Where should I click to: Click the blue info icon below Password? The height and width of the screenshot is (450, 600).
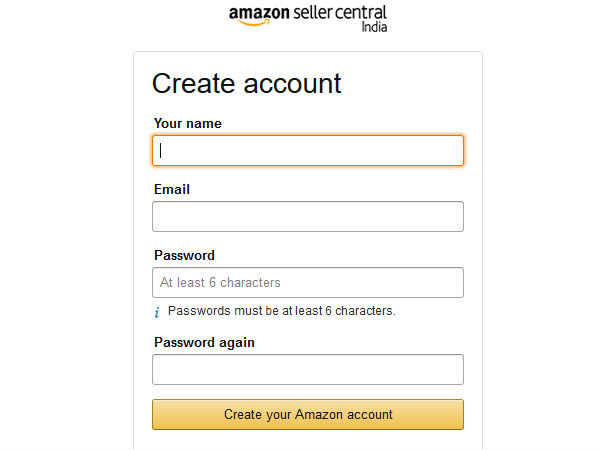[157, 312]
